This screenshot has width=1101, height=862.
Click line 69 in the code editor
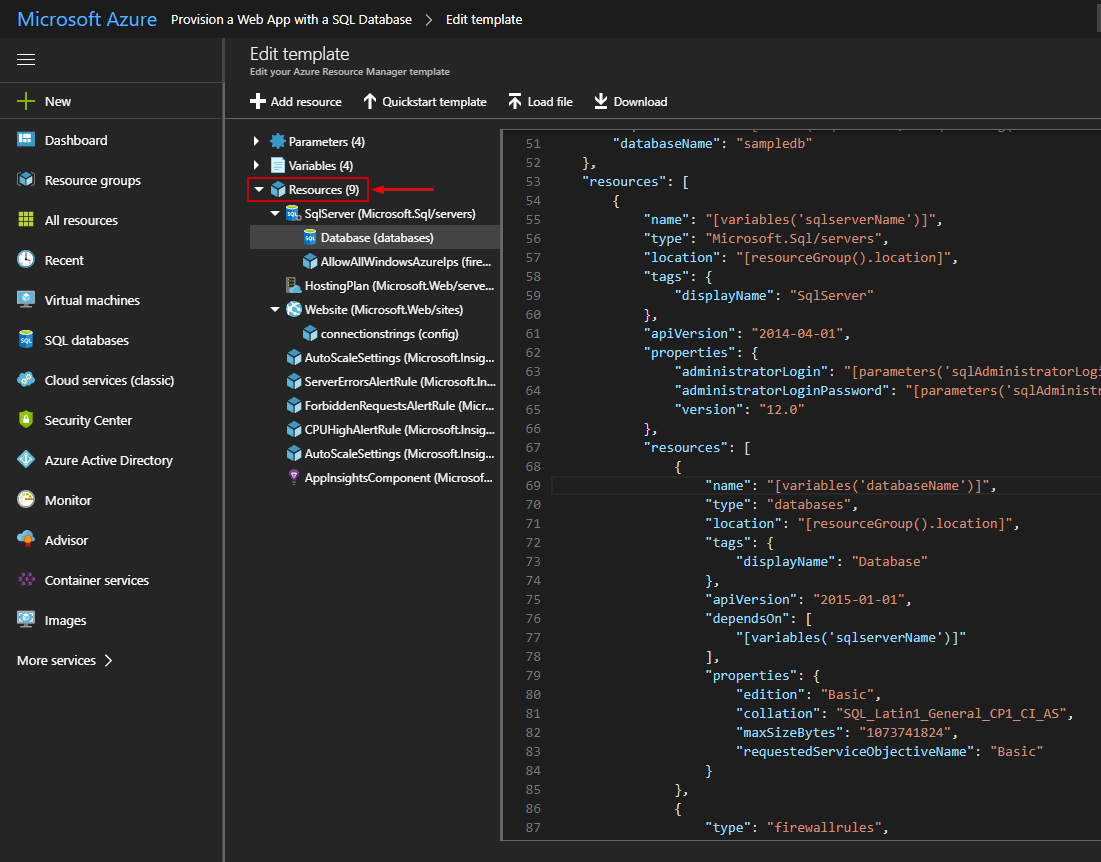coord(826,485)
